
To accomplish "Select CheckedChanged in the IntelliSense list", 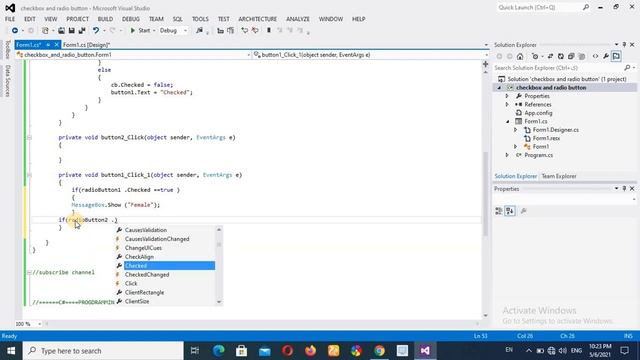I will click(x=147, y=275).
